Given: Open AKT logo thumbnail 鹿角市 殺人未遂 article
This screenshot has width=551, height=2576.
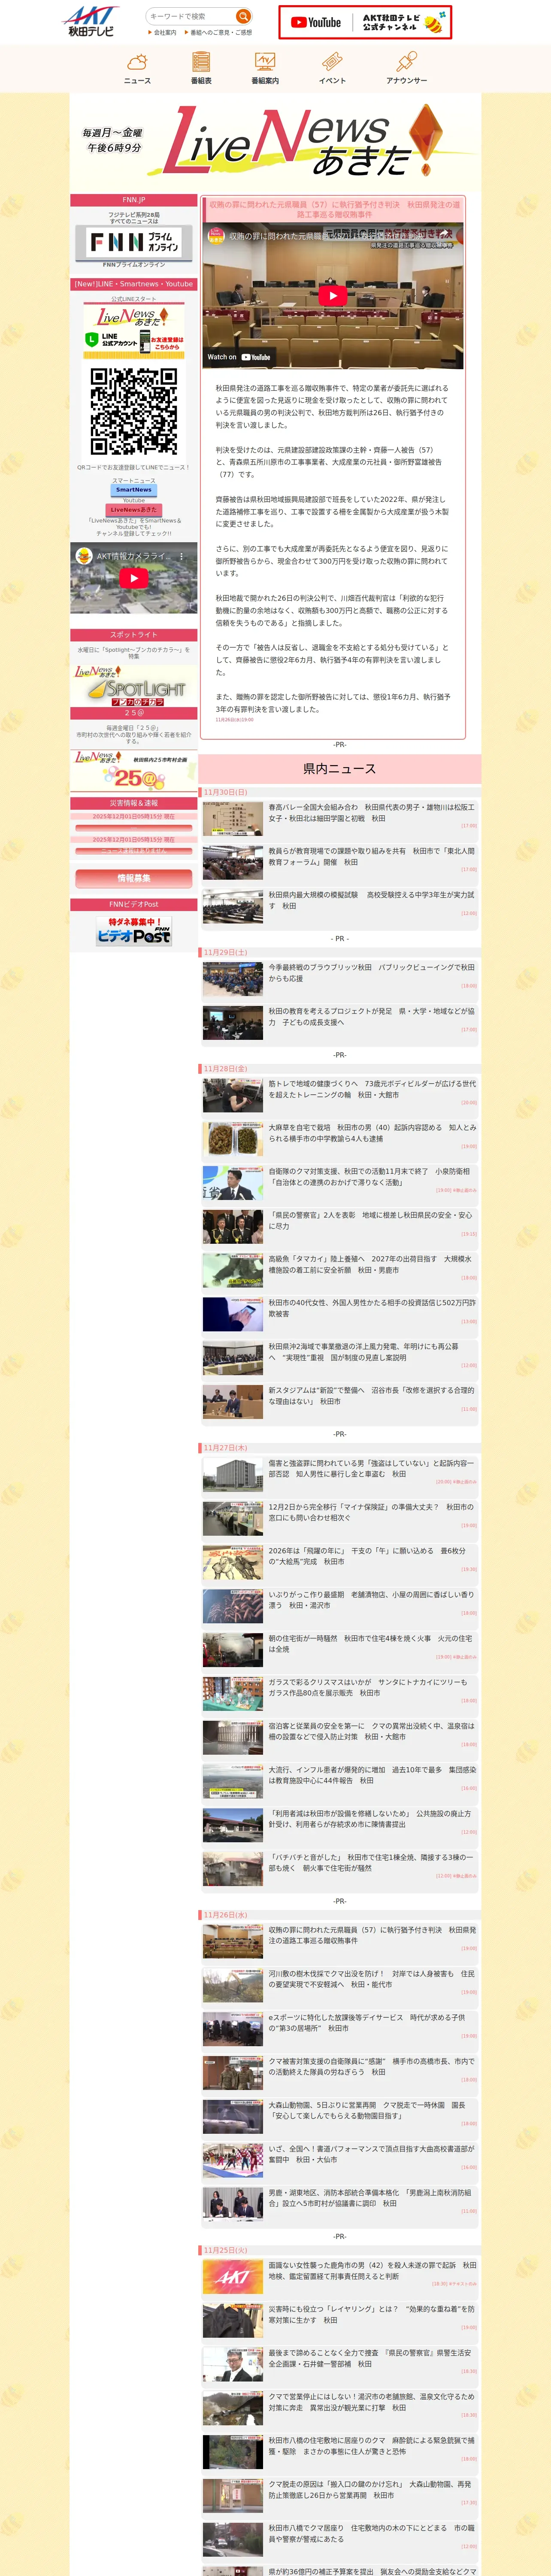Looking at the screenshot, I should click(233, 2277).
